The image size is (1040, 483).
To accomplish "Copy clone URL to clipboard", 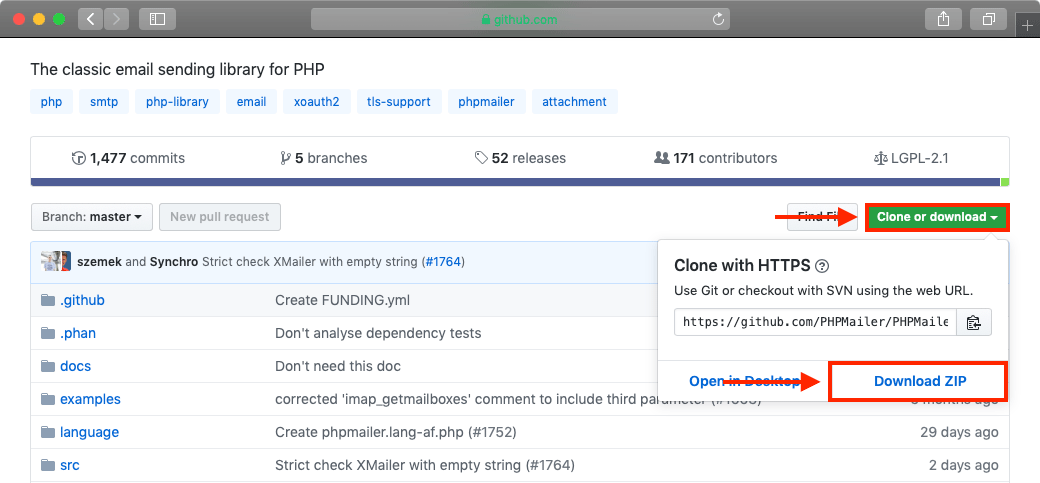I will tap(972, 323).
